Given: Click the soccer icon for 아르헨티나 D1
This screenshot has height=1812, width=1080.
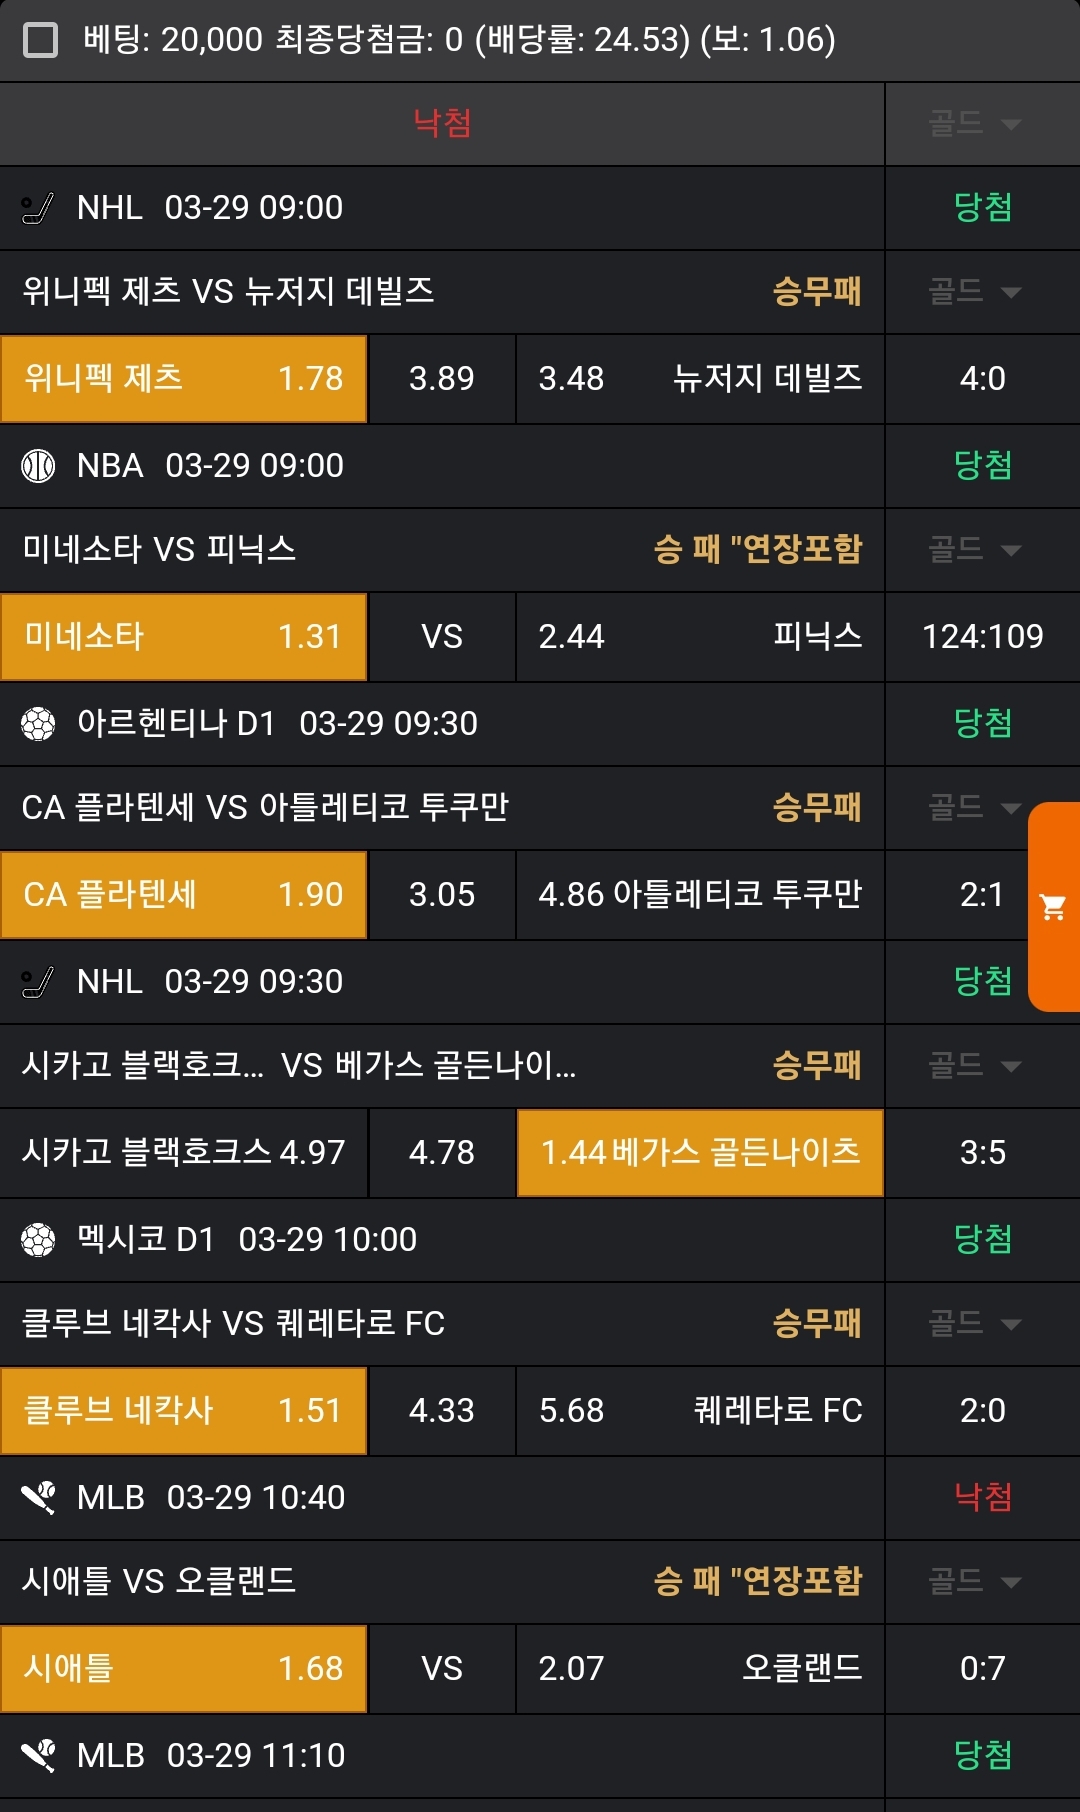Looking at the screenshot, I should pyautogui.click(x=38, y=724).
